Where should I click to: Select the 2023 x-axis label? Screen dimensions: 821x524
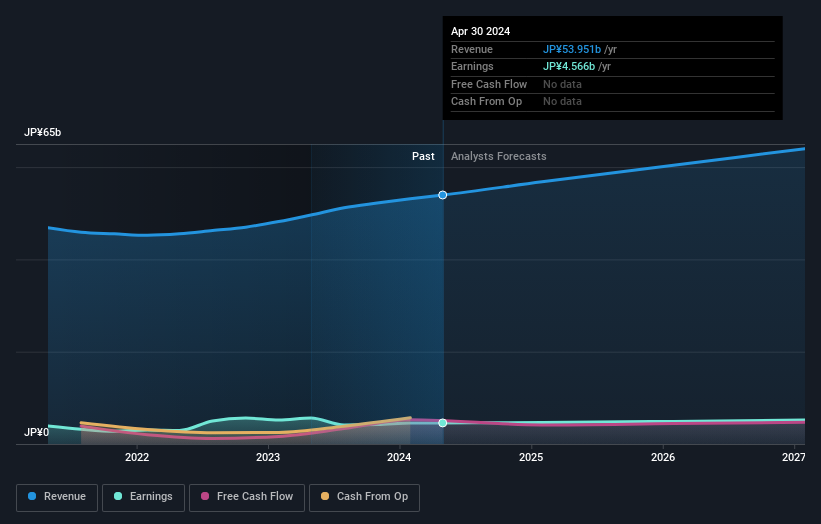click(x=268, y=457)
